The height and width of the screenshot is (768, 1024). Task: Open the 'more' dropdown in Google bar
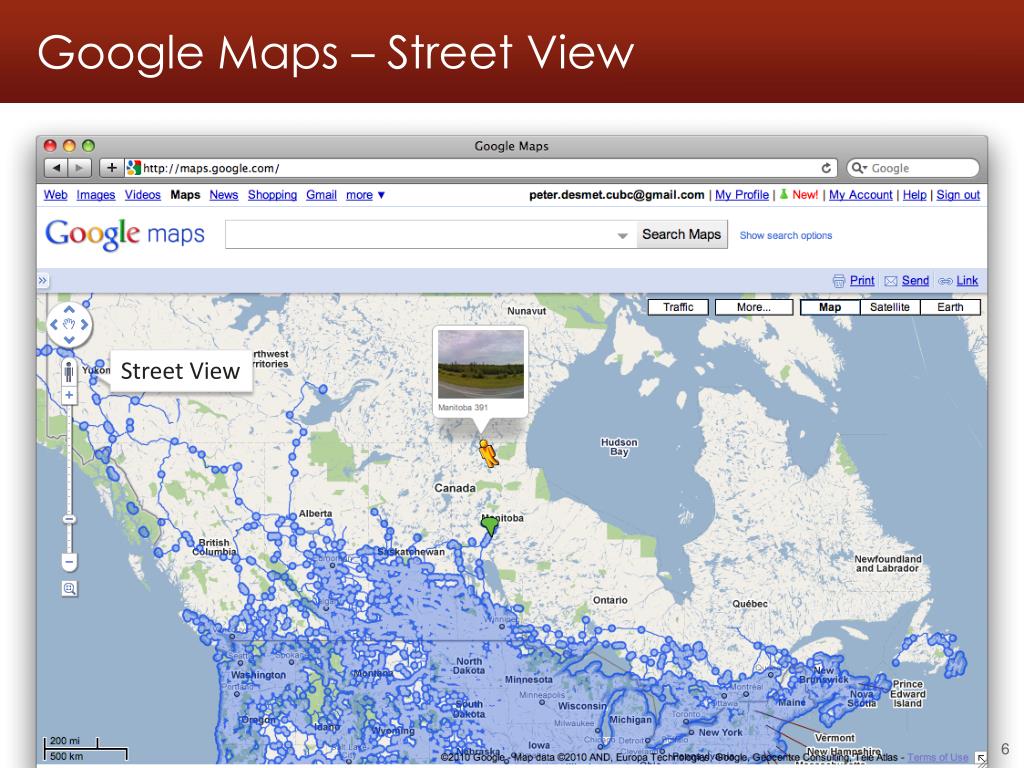point(365,195)
